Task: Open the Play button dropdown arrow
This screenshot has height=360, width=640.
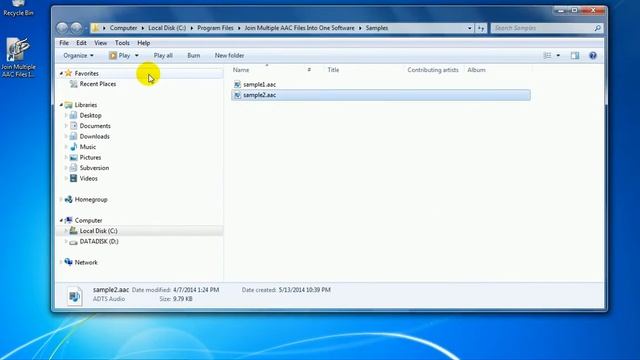Action: point(137,56)
